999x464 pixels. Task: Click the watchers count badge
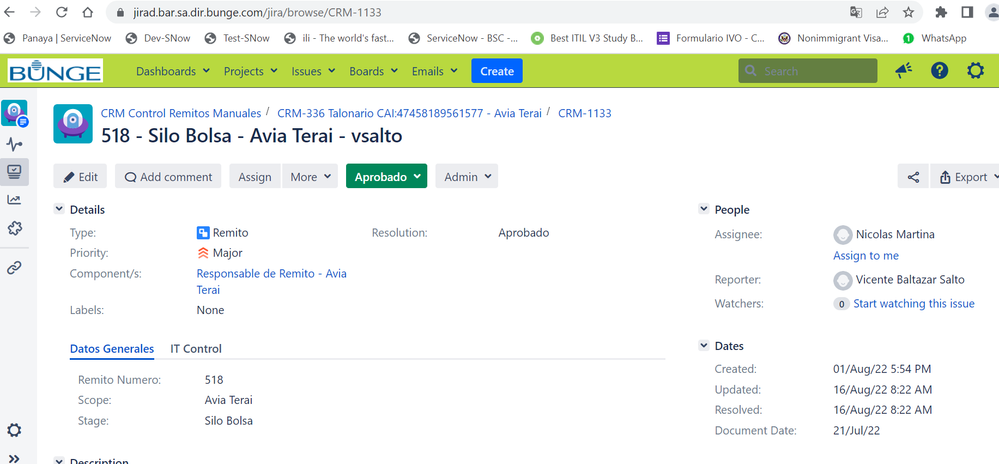tap(842, 304)
